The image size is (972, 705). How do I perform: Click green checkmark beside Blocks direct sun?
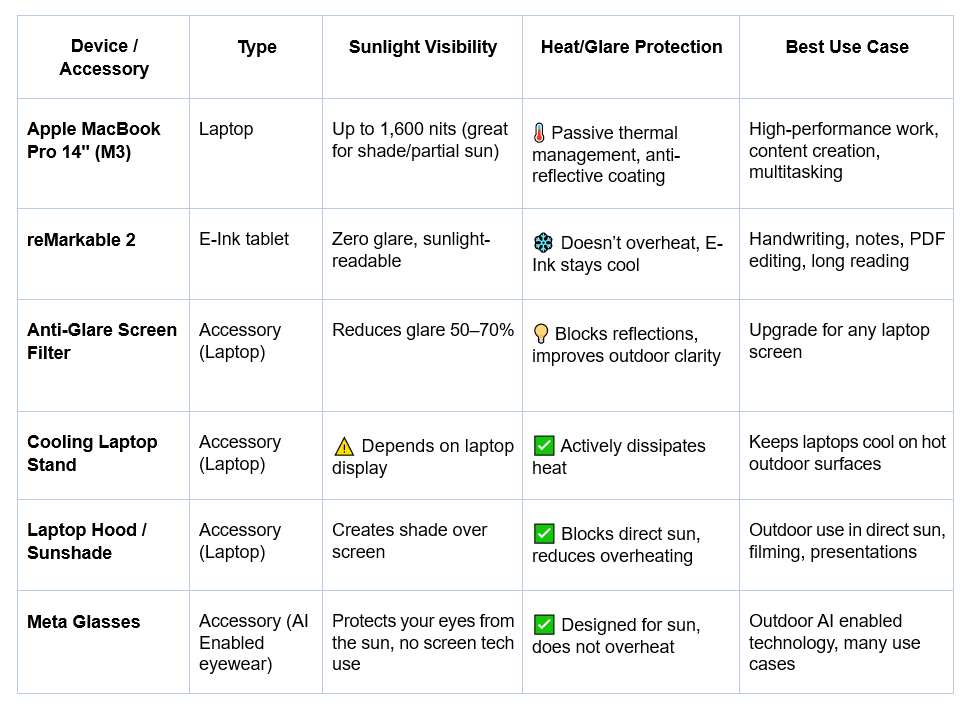(x=544, y=534)
